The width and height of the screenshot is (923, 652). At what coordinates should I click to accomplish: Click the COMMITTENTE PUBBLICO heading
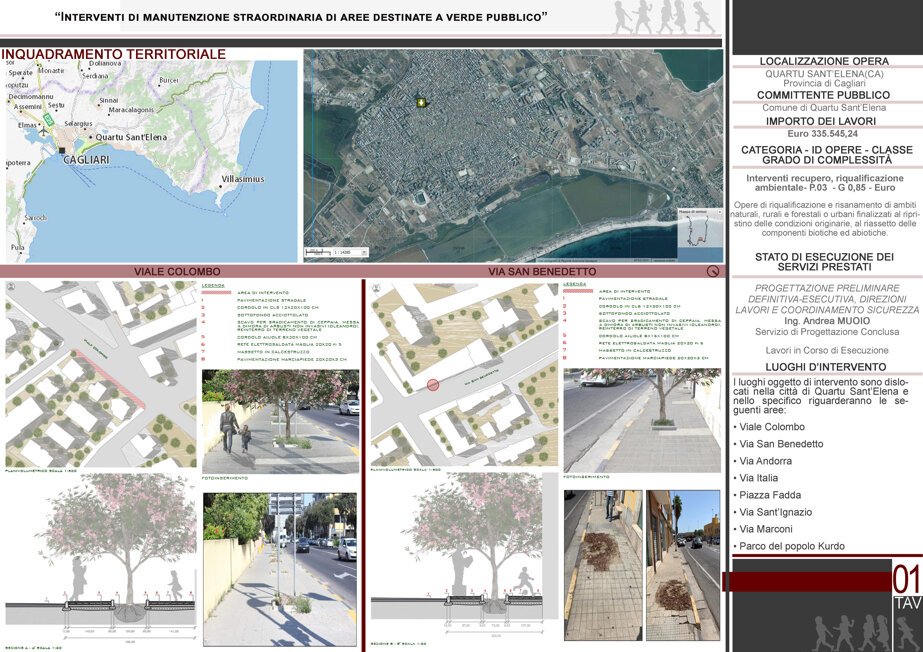824,95
